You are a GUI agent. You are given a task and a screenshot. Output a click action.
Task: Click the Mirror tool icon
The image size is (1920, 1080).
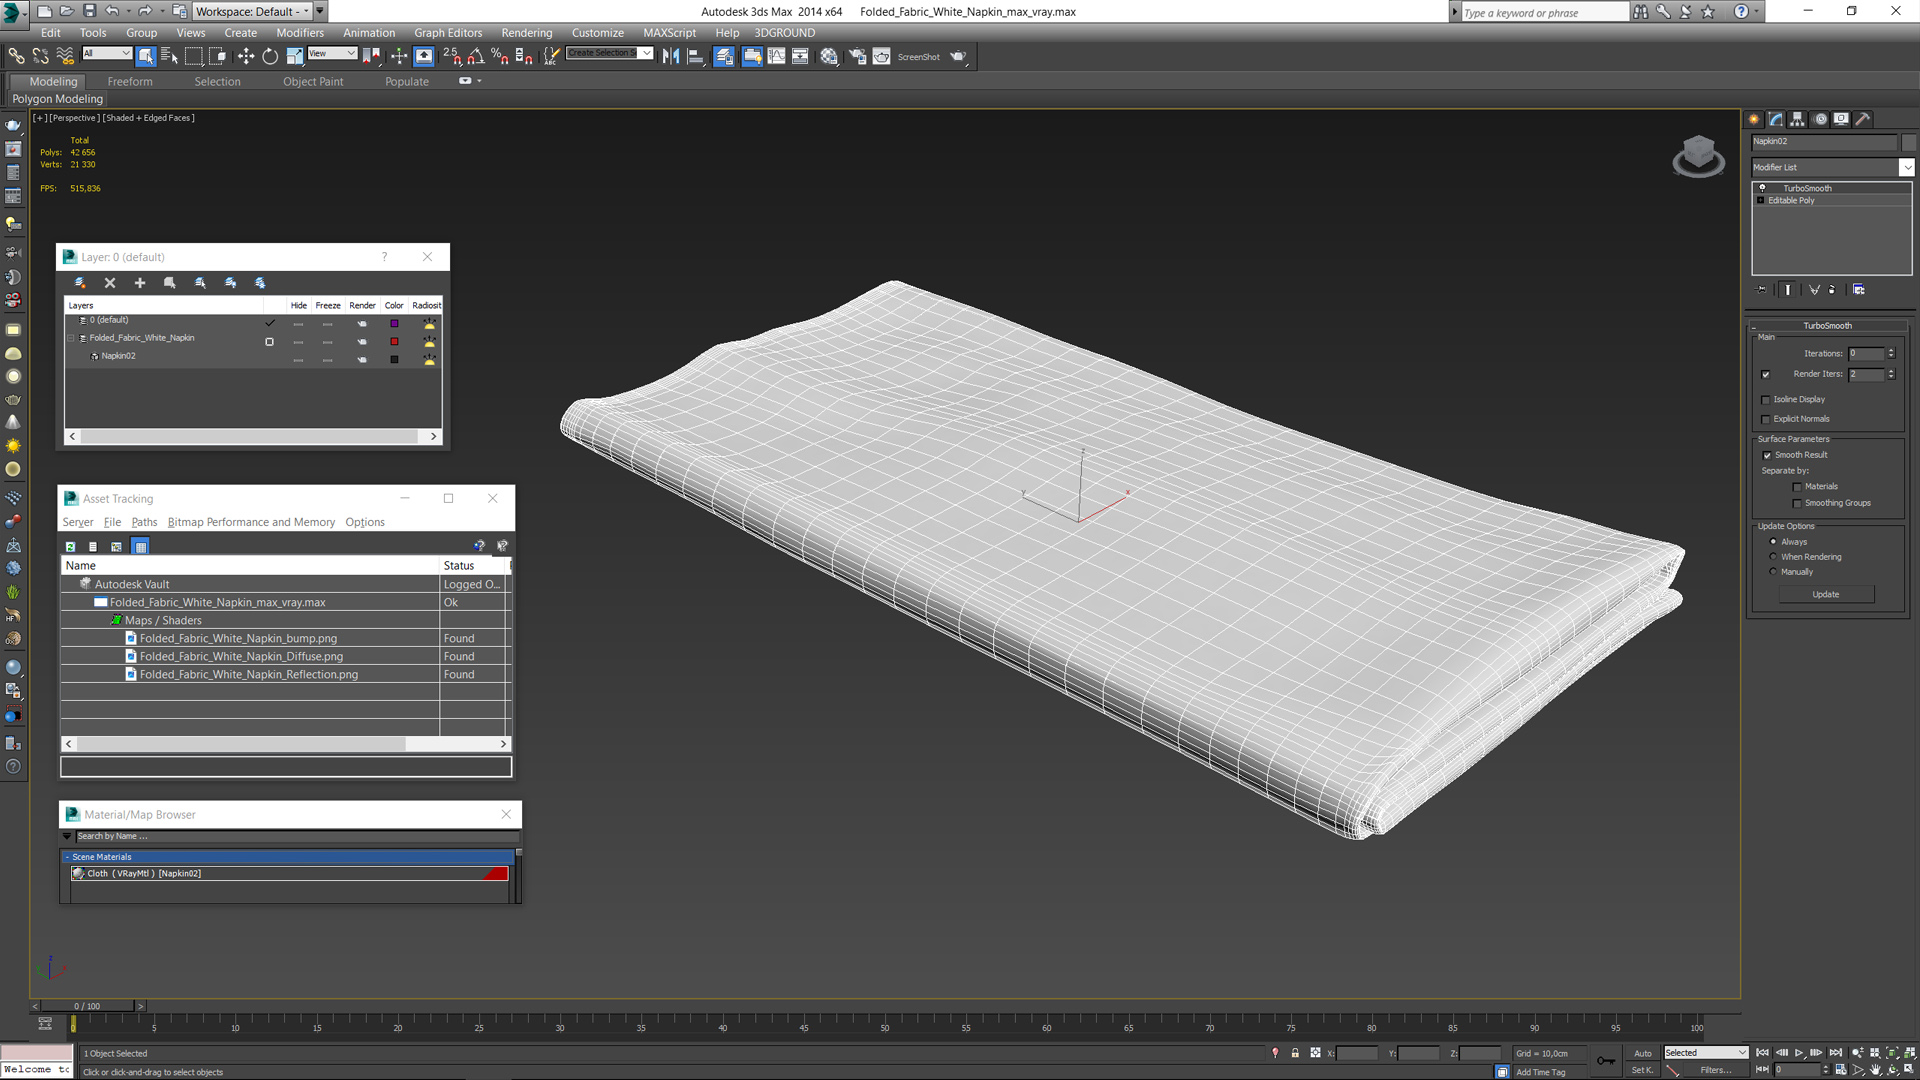671,57
